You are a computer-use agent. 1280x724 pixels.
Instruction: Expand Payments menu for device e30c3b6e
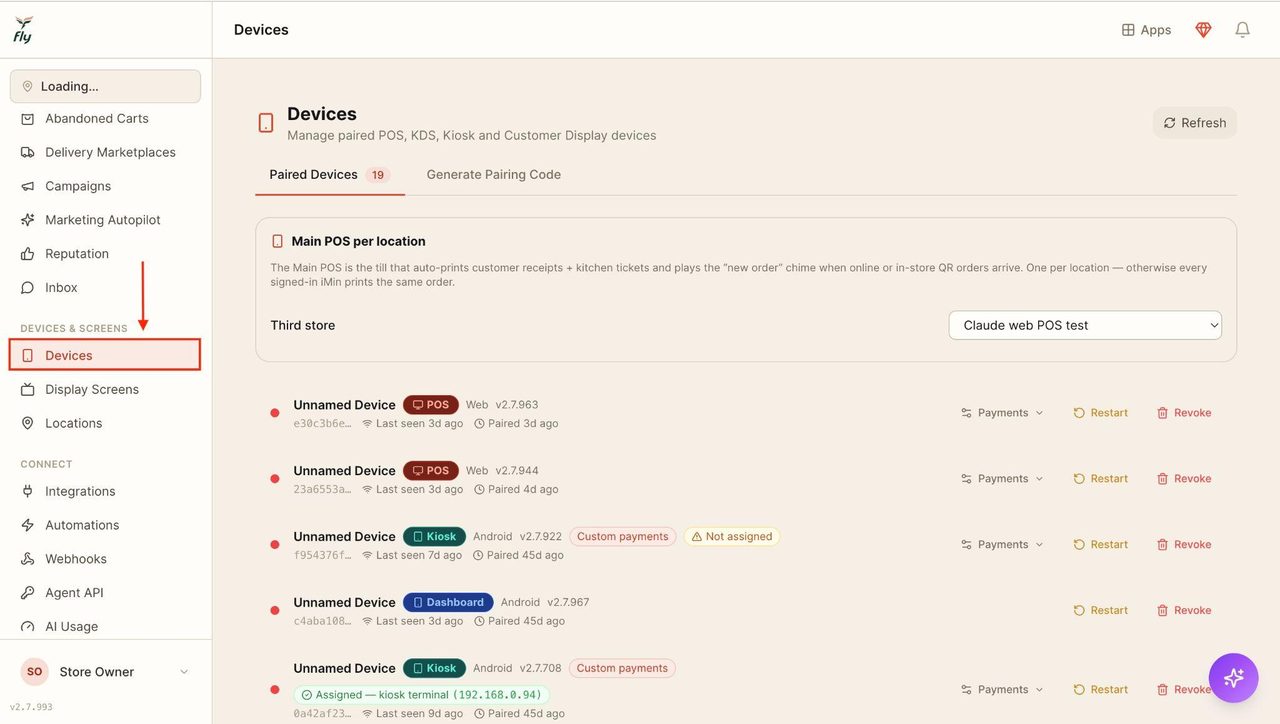[1002, 413]
